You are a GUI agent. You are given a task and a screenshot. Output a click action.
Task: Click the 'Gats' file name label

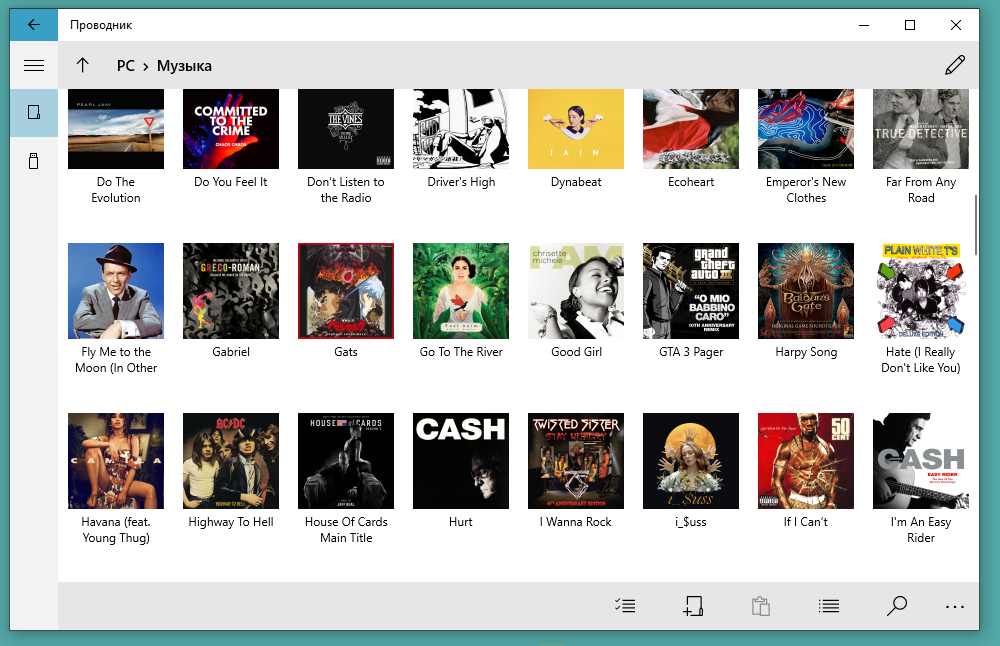(x=346, y=352)
